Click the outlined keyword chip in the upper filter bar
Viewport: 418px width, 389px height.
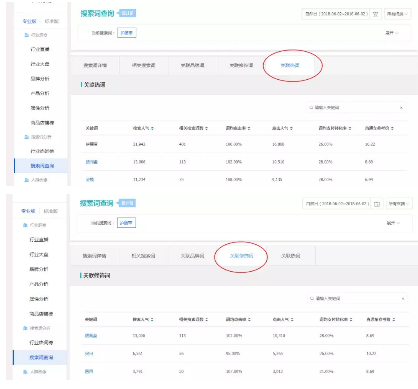tap(127, 33)
